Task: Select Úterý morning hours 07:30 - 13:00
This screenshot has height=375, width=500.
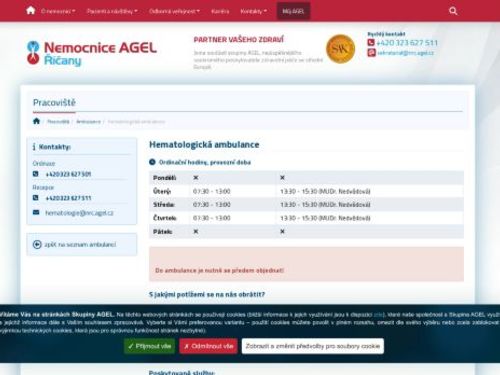Action: point(212,191)
